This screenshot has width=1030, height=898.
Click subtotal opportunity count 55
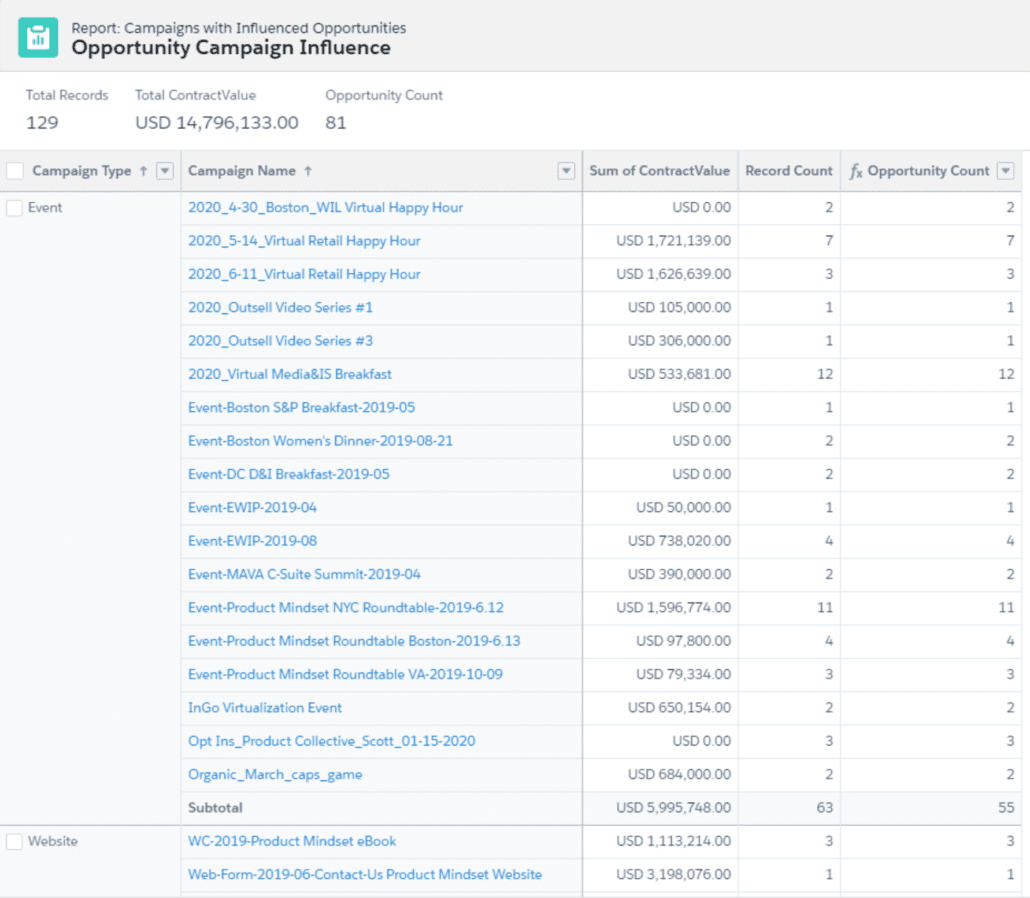(1006, 808)
